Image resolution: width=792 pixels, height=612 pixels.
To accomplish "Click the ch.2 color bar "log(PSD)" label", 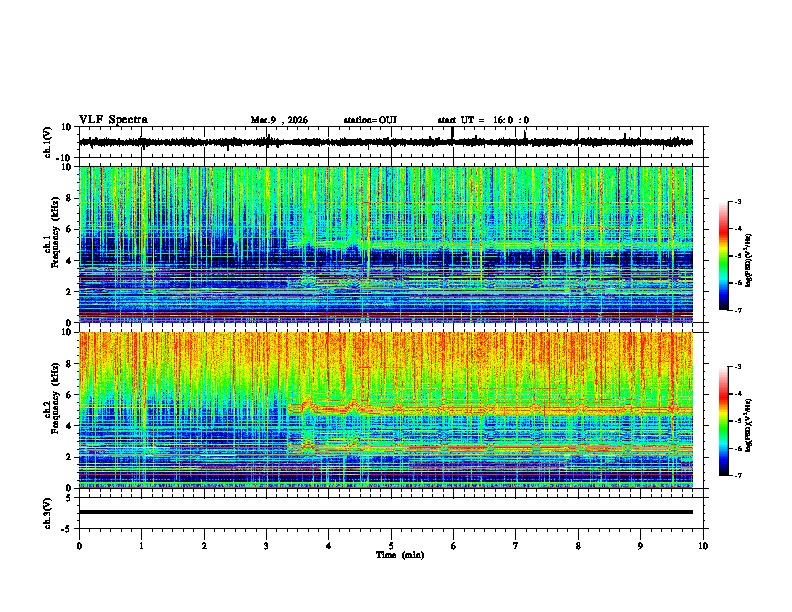I will click(749, 425).
